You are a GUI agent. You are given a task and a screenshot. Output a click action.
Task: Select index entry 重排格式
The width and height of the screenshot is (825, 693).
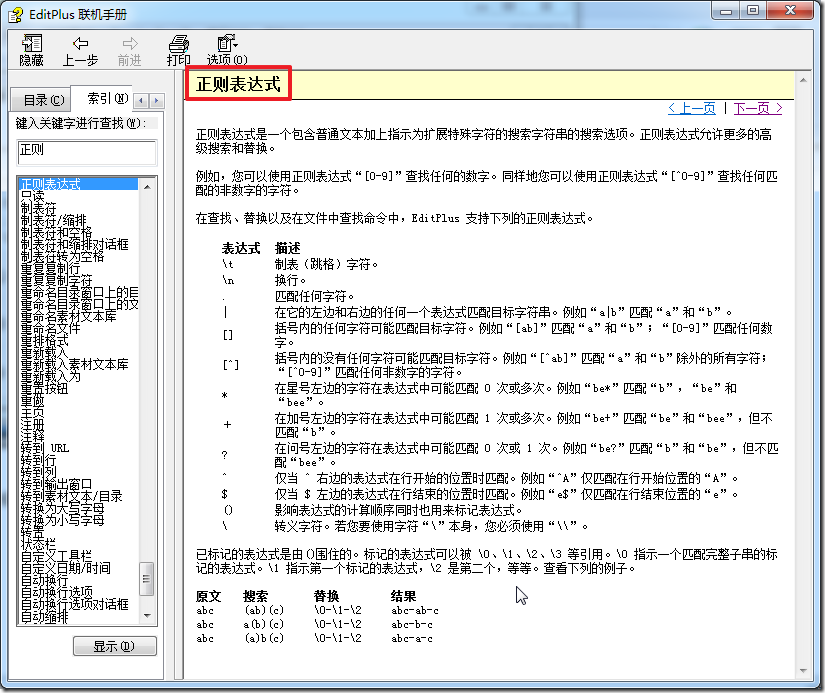pyautogui.click(x=44, y=340)
